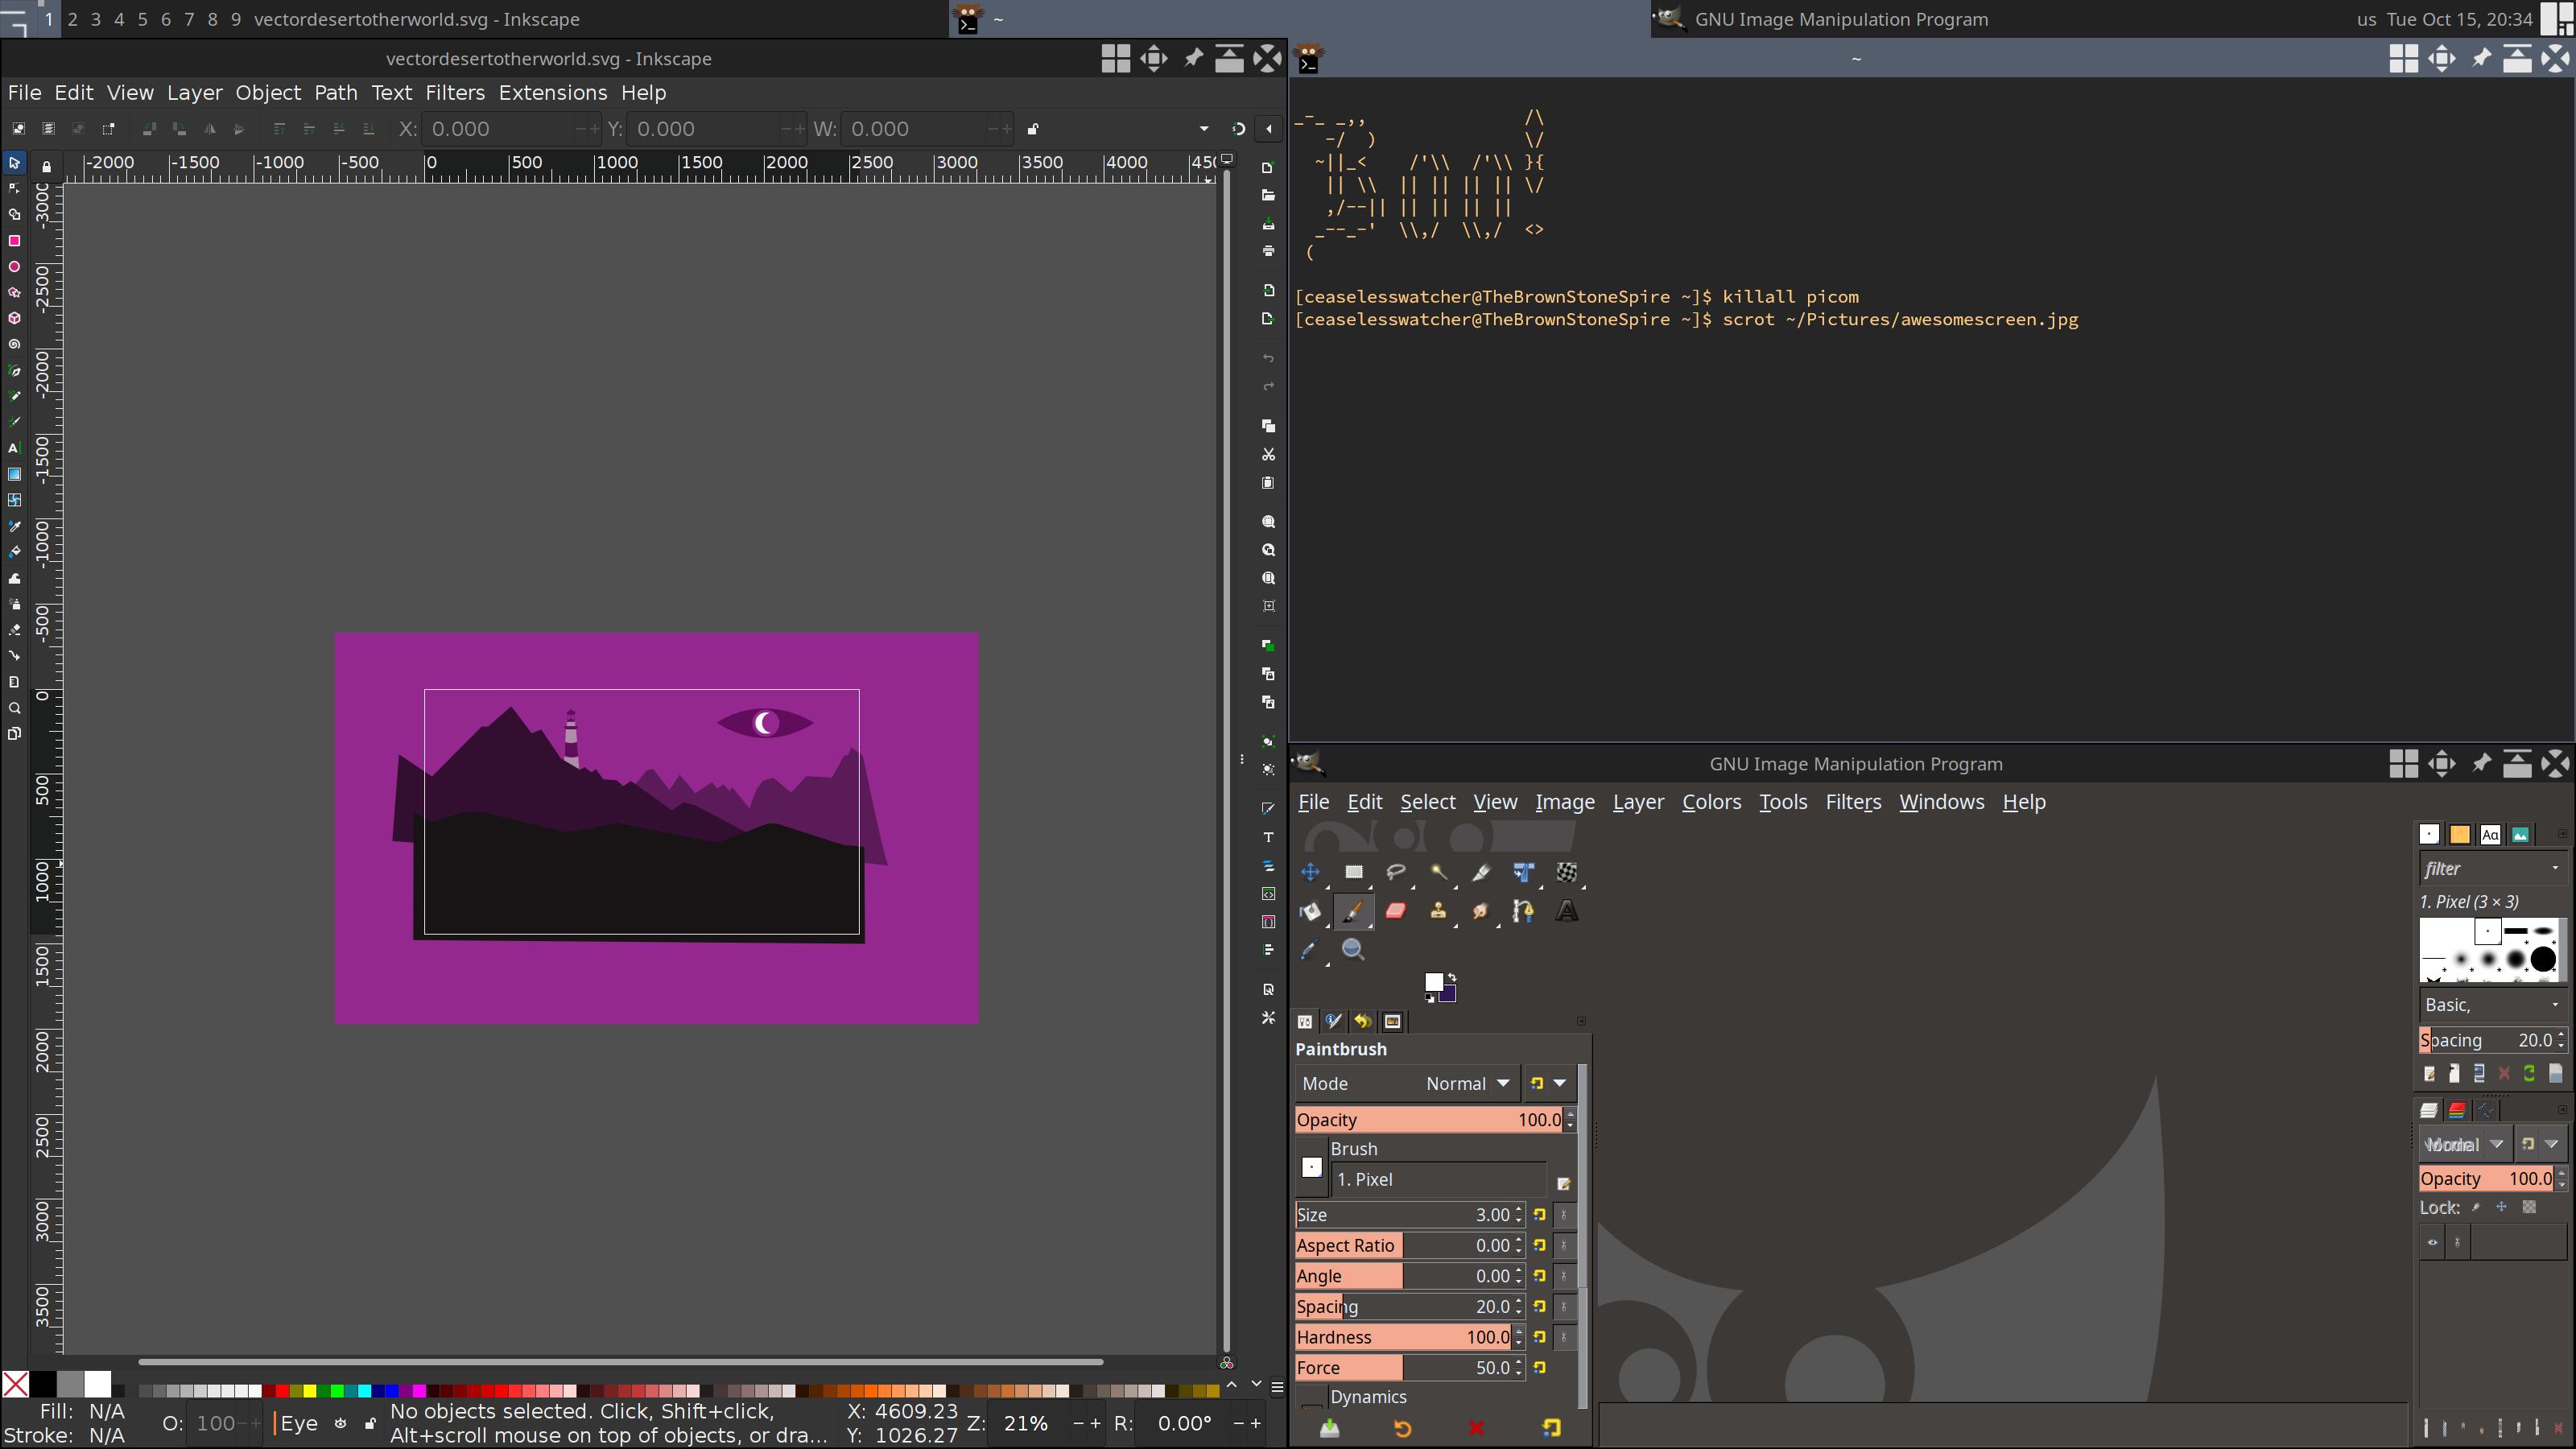Screen dimensions: 2576x1449
Task: Open Inkscape color palette menu button
Action: pyautogui.click(x=1277, y=1387)
